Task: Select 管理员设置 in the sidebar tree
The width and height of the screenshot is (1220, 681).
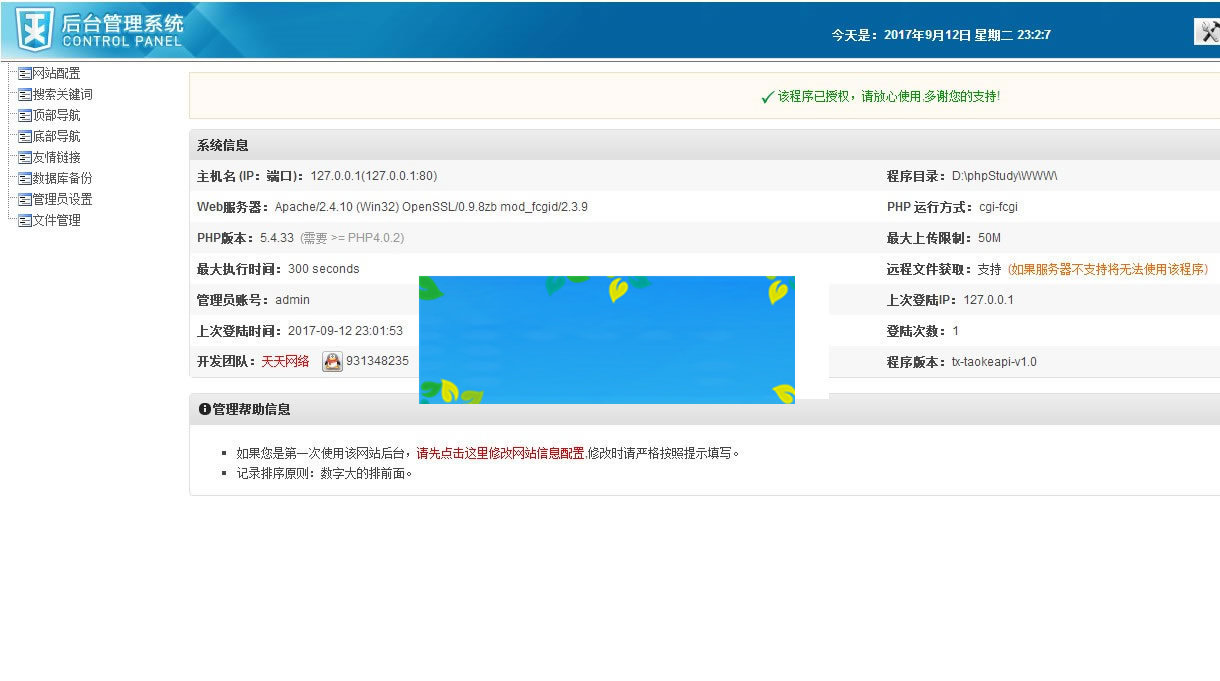Action: coord(60,198)
